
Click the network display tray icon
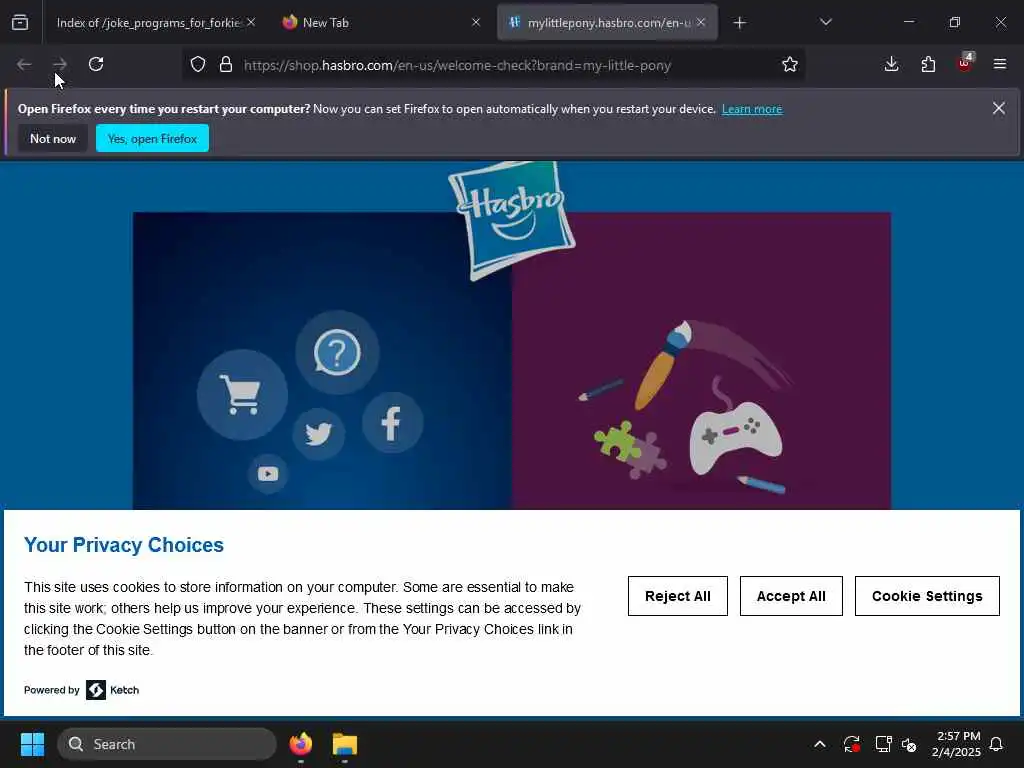(x=883, y=744)
